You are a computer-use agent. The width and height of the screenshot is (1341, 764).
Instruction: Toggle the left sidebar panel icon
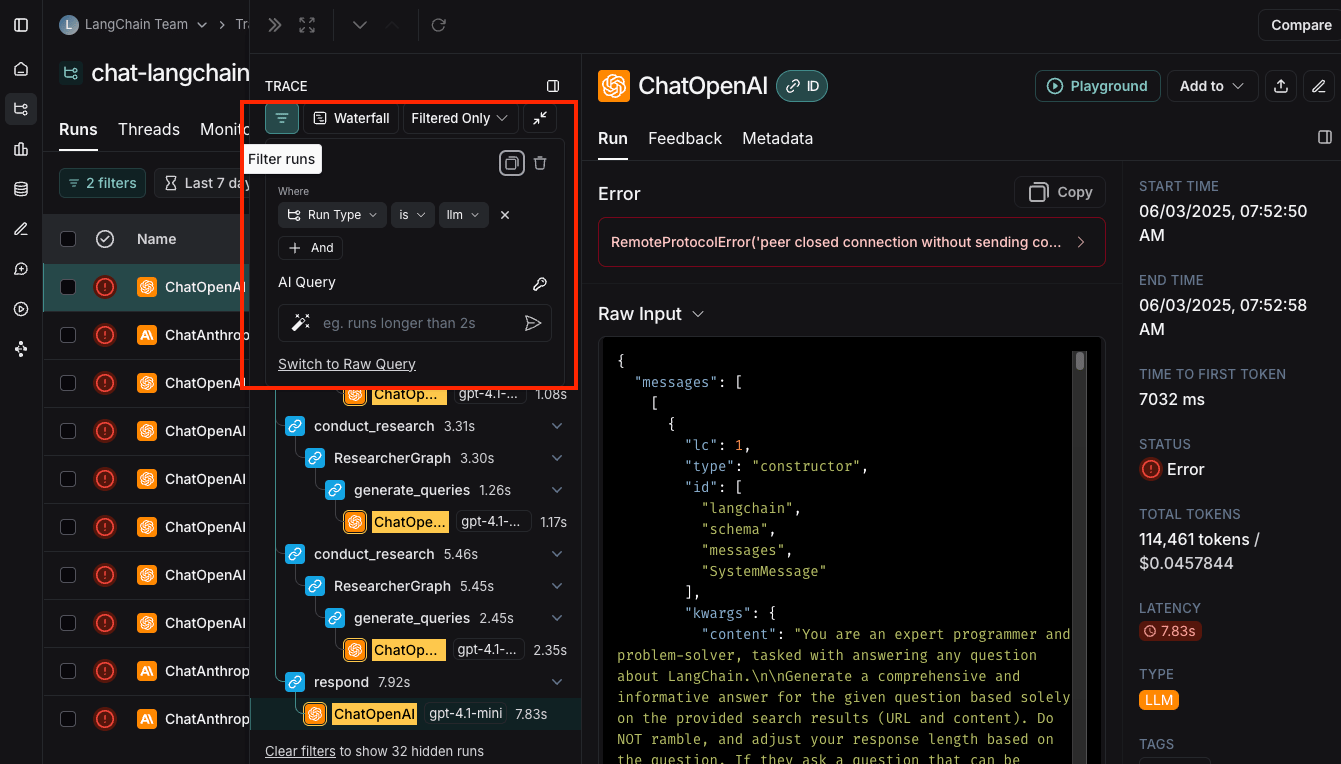(21, 25)
